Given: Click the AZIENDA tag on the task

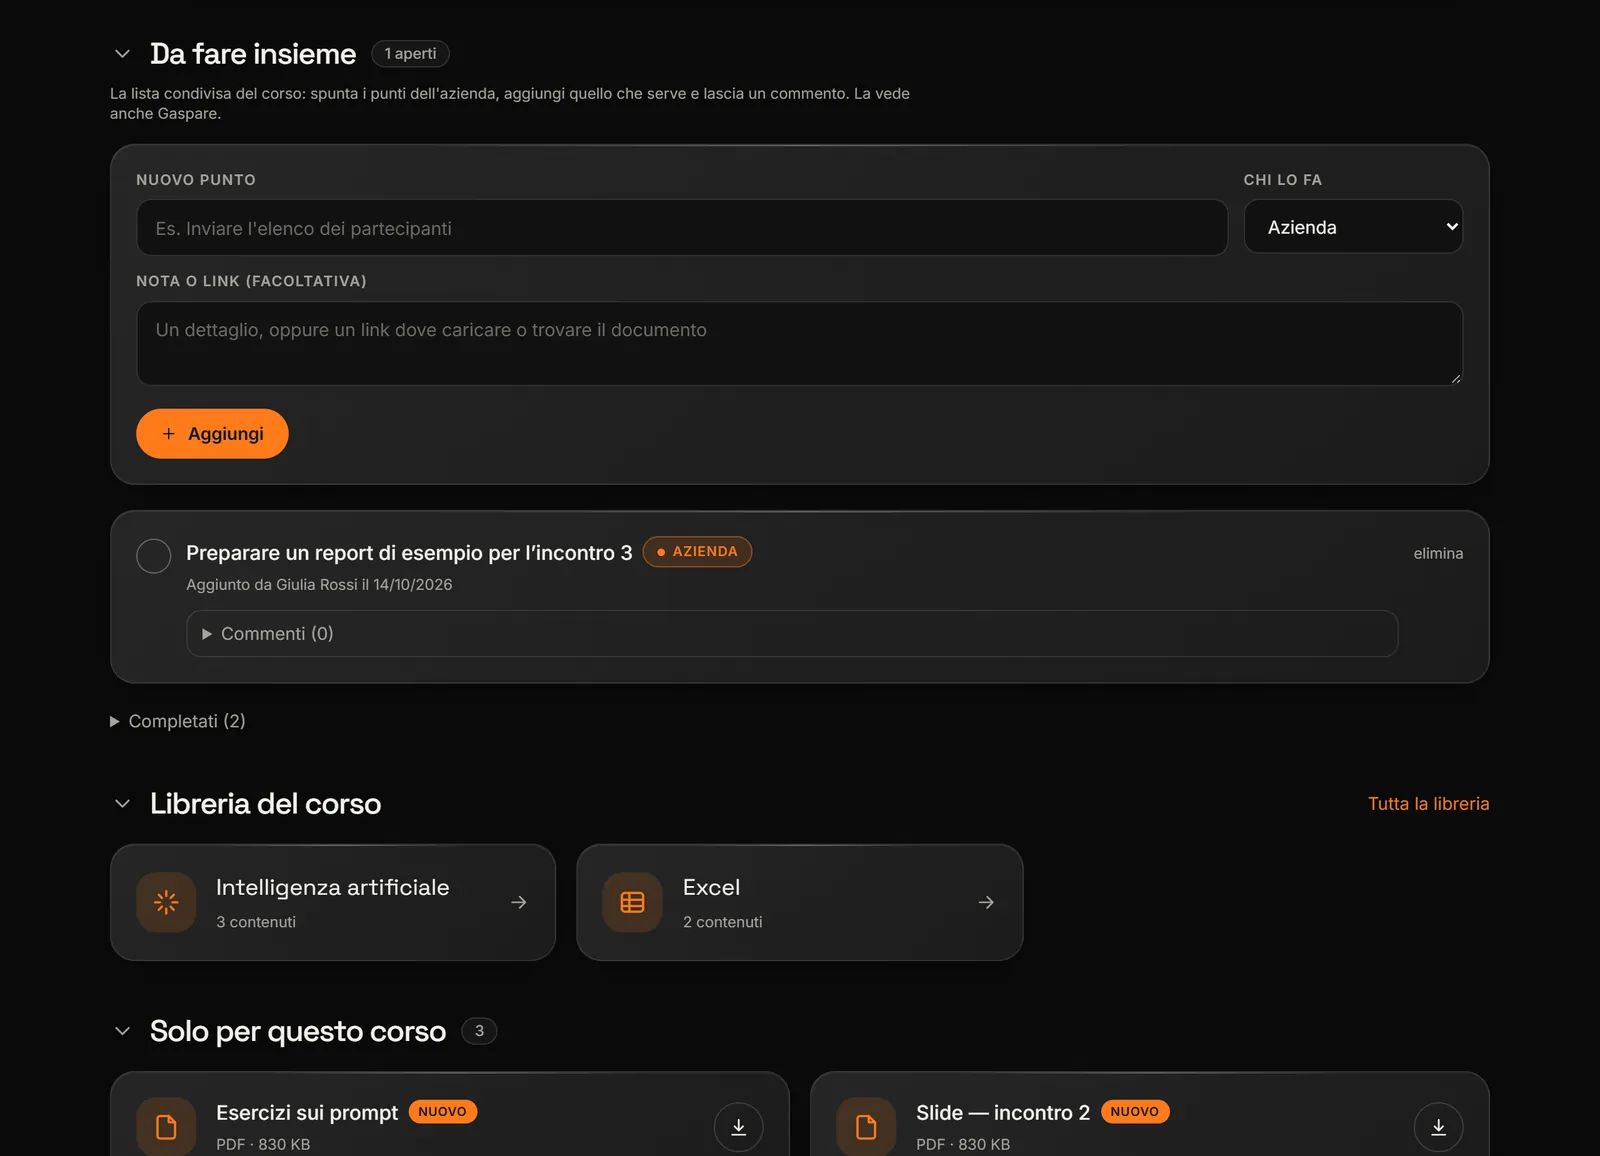Looking at the screenshot, I should click(697, 552).
